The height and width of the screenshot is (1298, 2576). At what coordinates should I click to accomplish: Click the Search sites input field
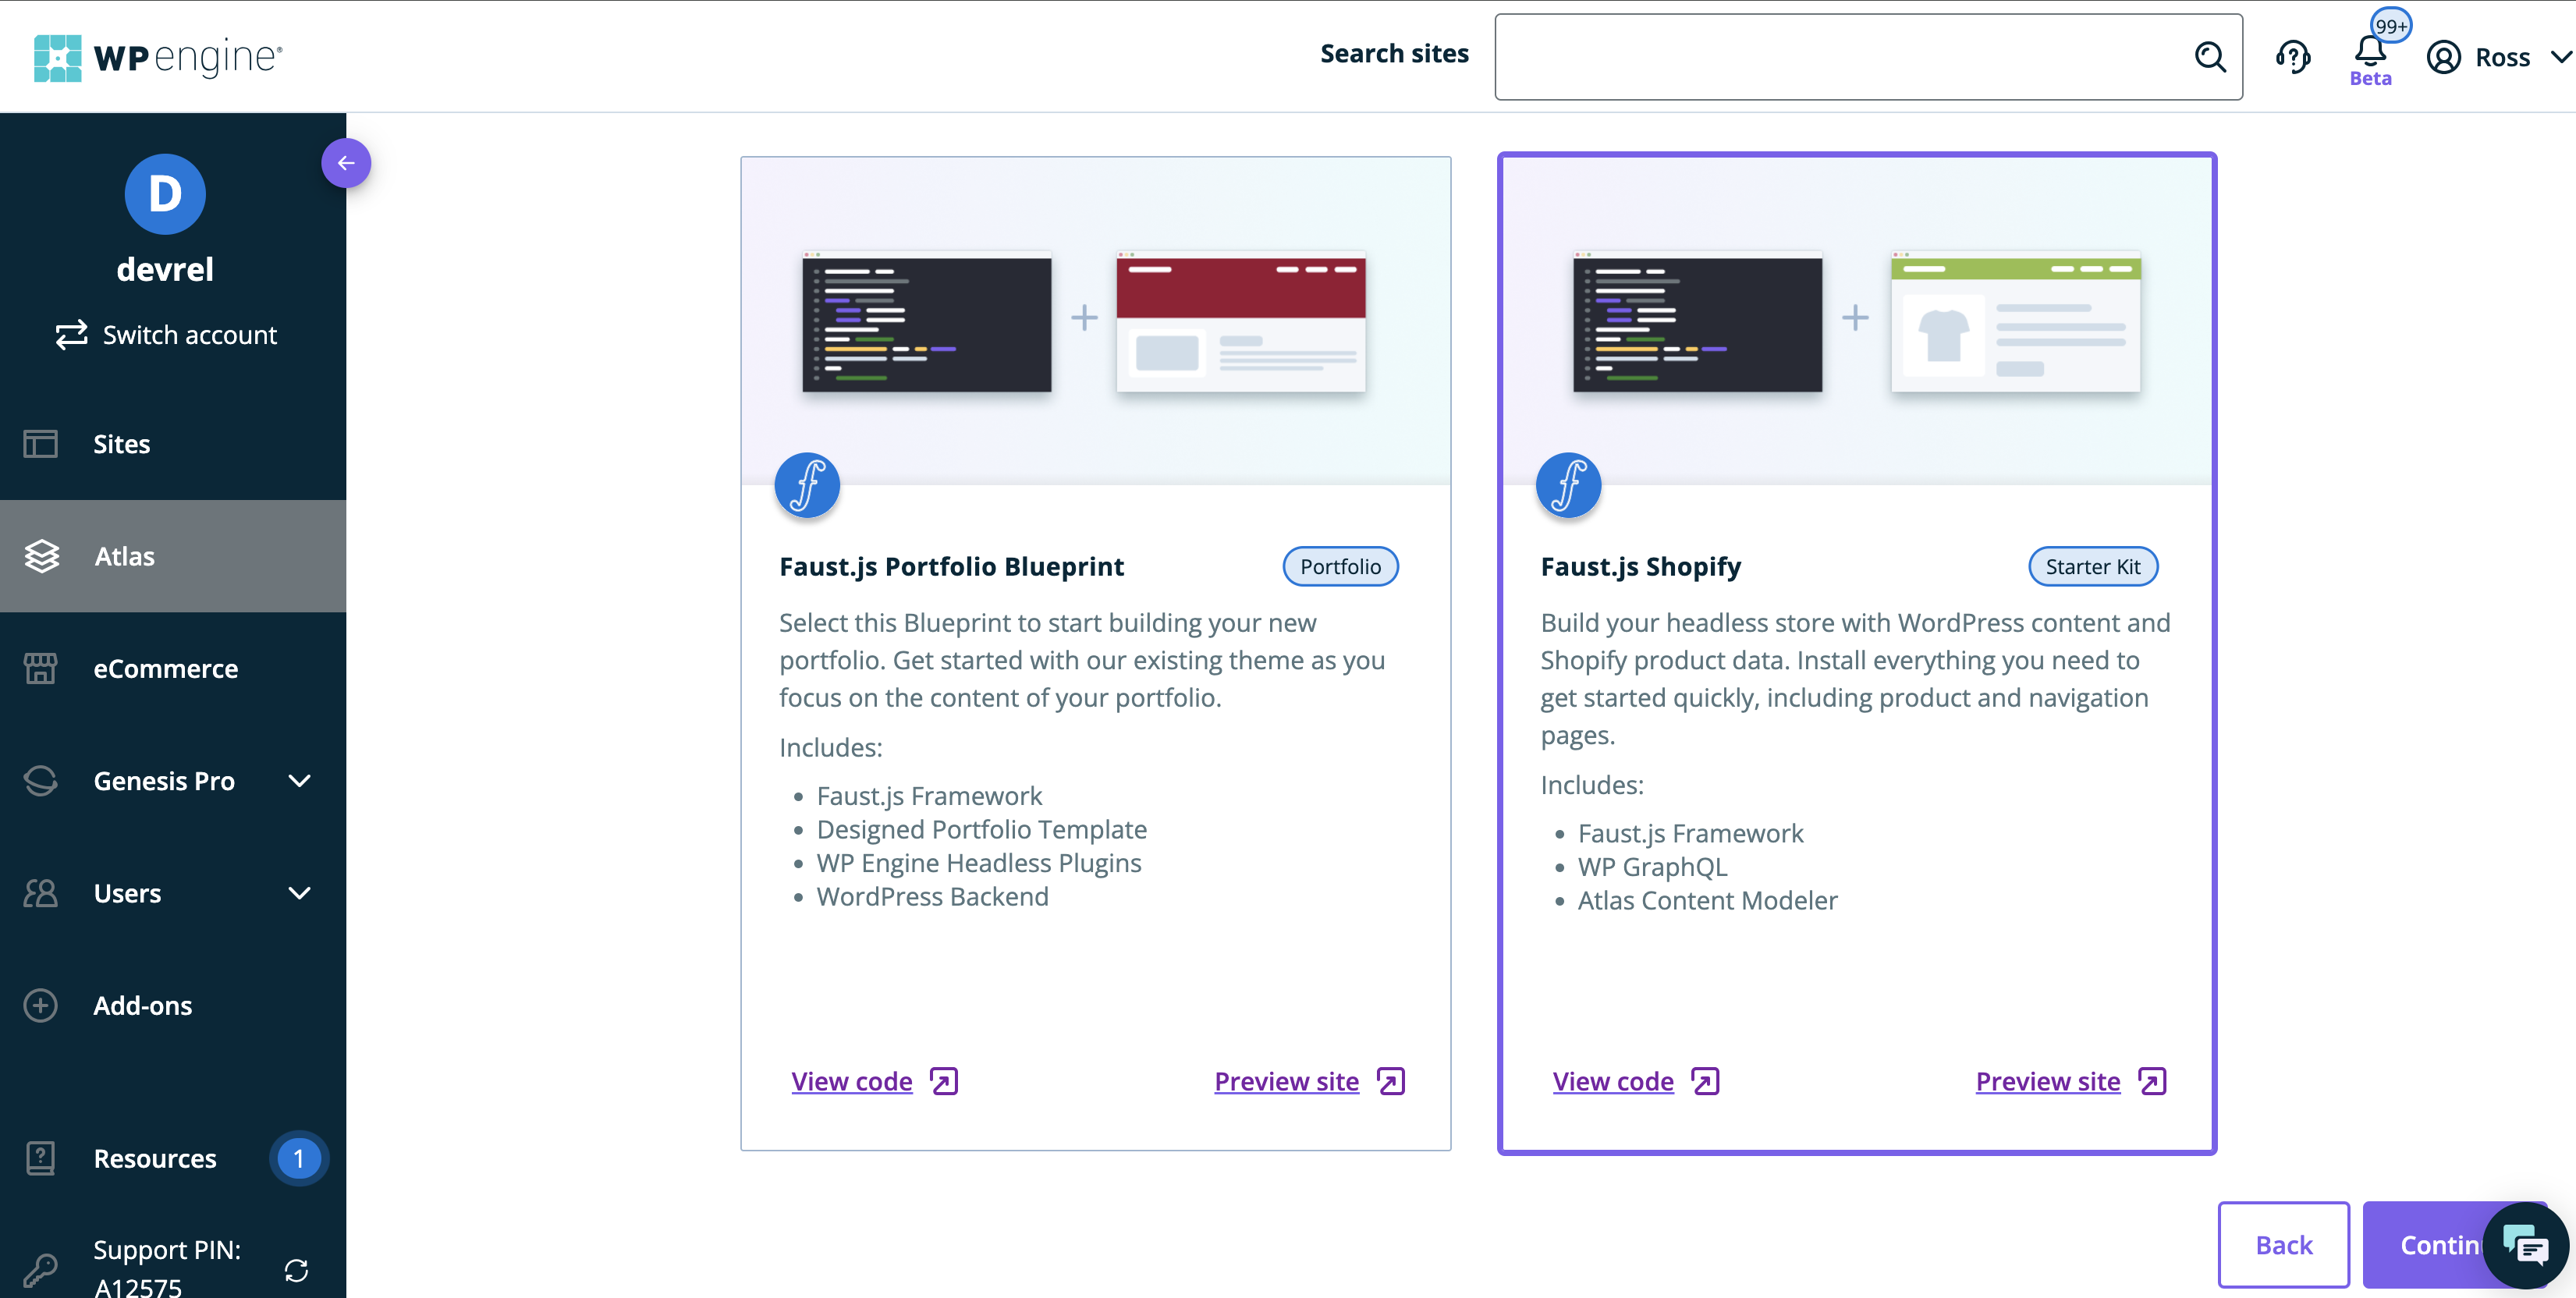1840,57
